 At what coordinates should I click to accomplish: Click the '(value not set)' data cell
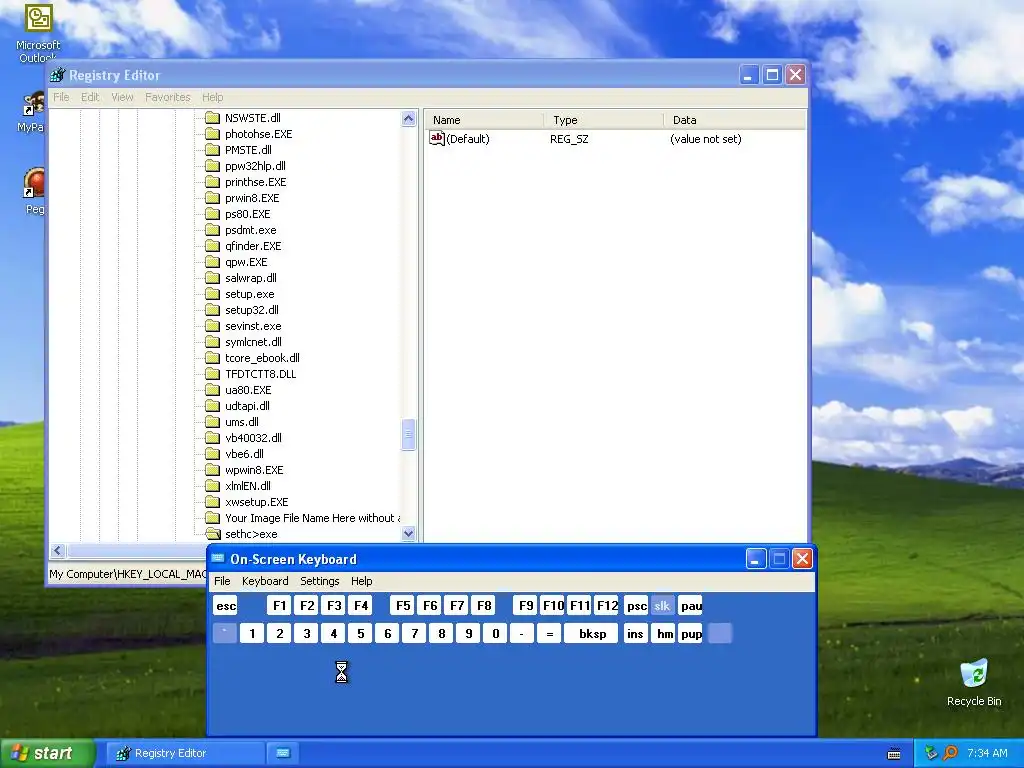click(705, 139)
